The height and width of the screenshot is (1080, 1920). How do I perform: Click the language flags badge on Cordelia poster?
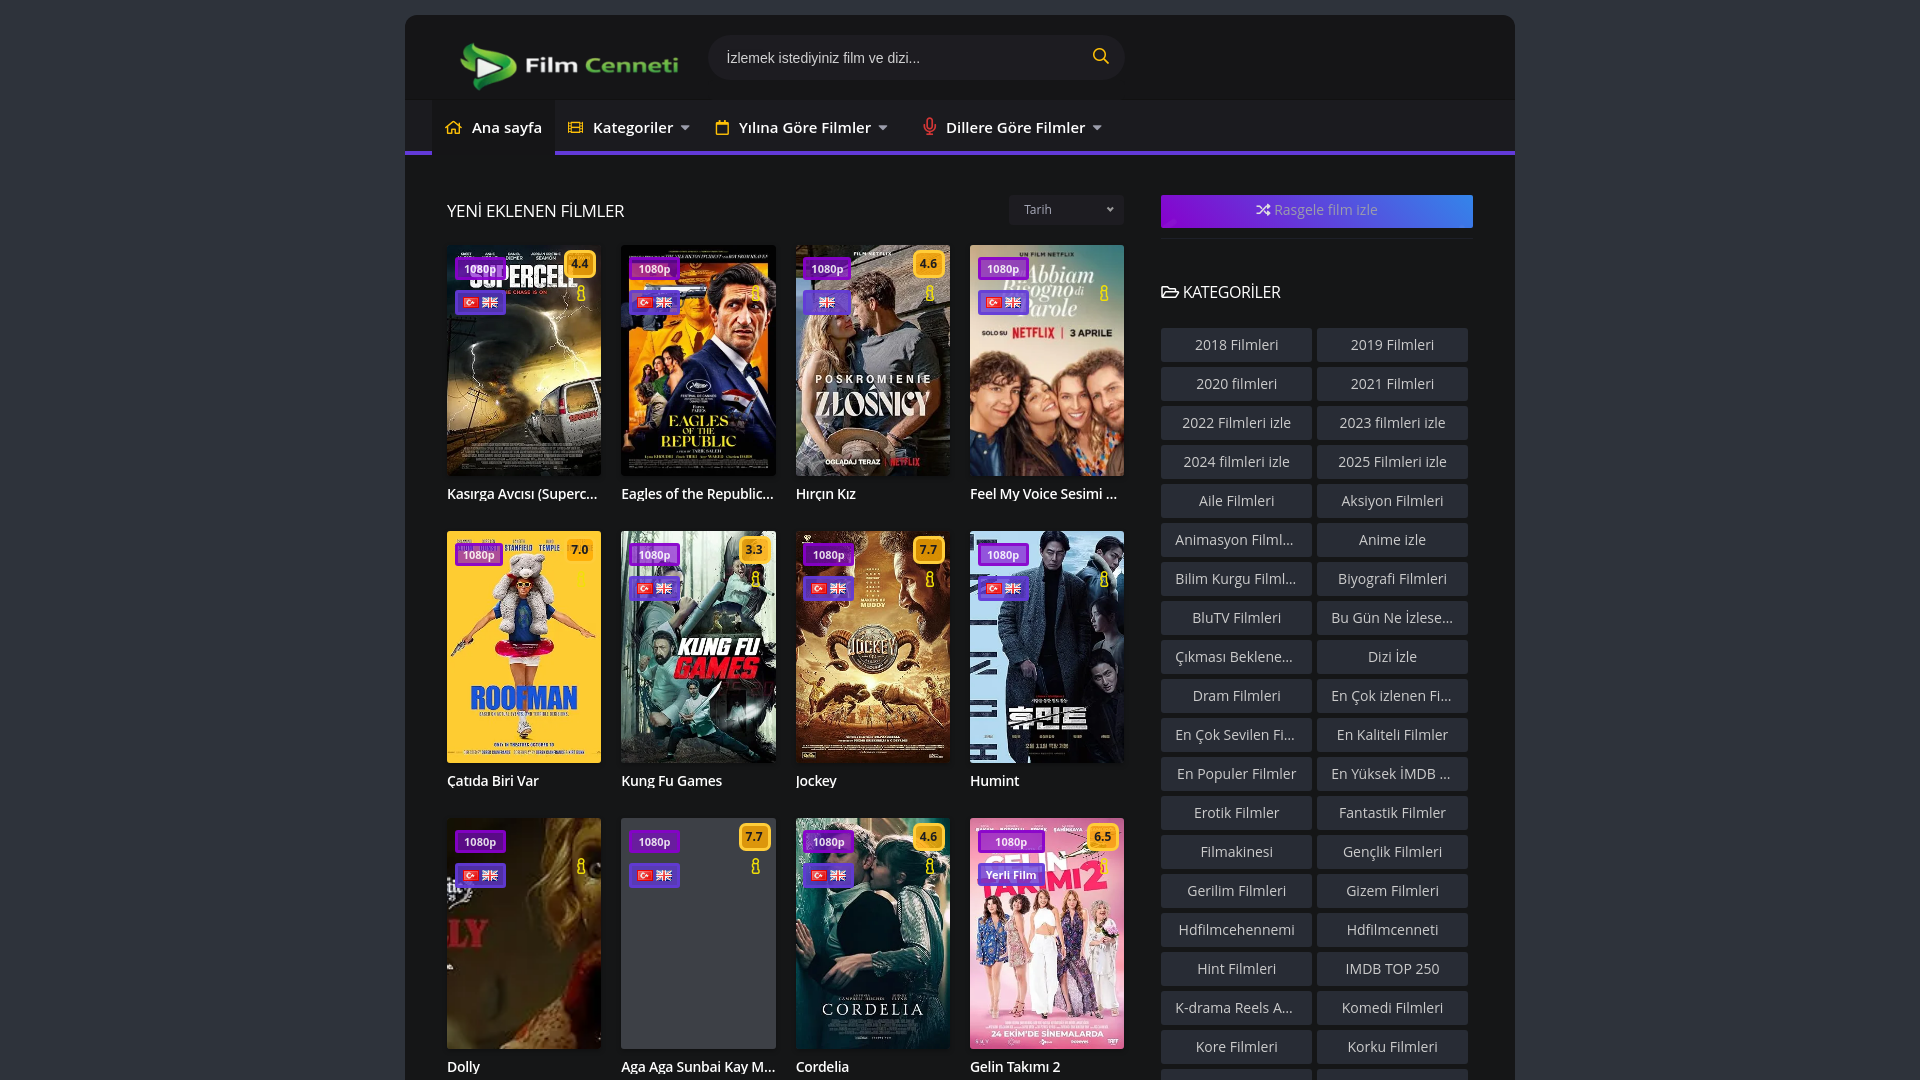(x=828, y=876)
